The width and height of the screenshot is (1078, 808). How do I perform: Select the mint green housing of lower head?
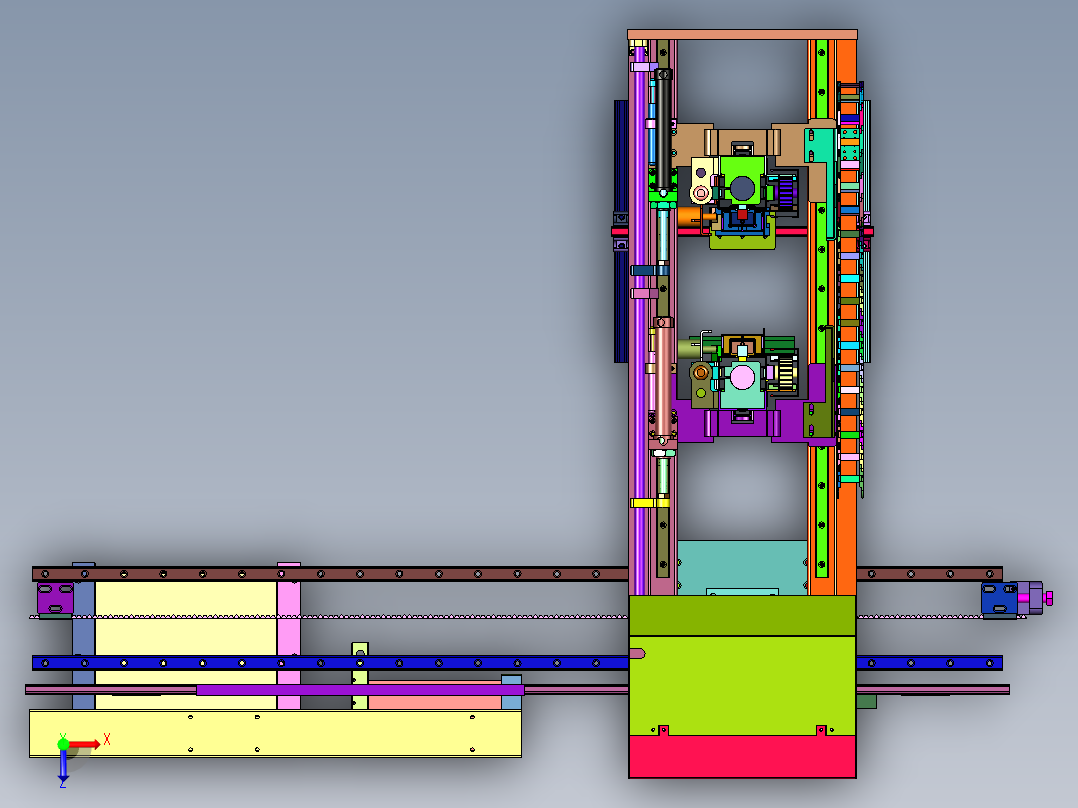point(742,385)
